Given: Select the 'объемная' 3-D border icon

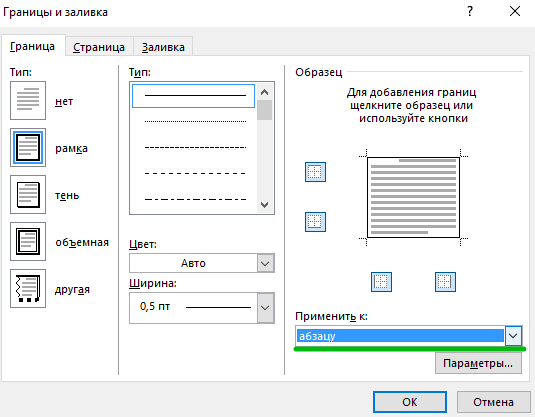Looking at the screenshot, I should tap(28, 242).
